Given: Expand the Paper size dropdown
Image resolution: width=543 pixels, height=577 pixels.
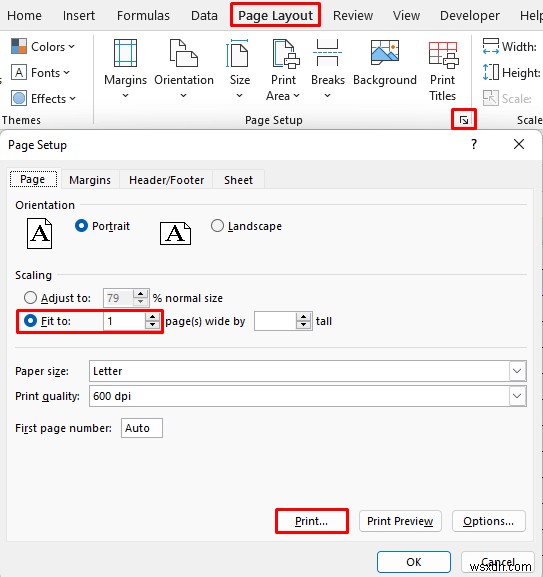Looking at the screenshot, I should [517, 371].
